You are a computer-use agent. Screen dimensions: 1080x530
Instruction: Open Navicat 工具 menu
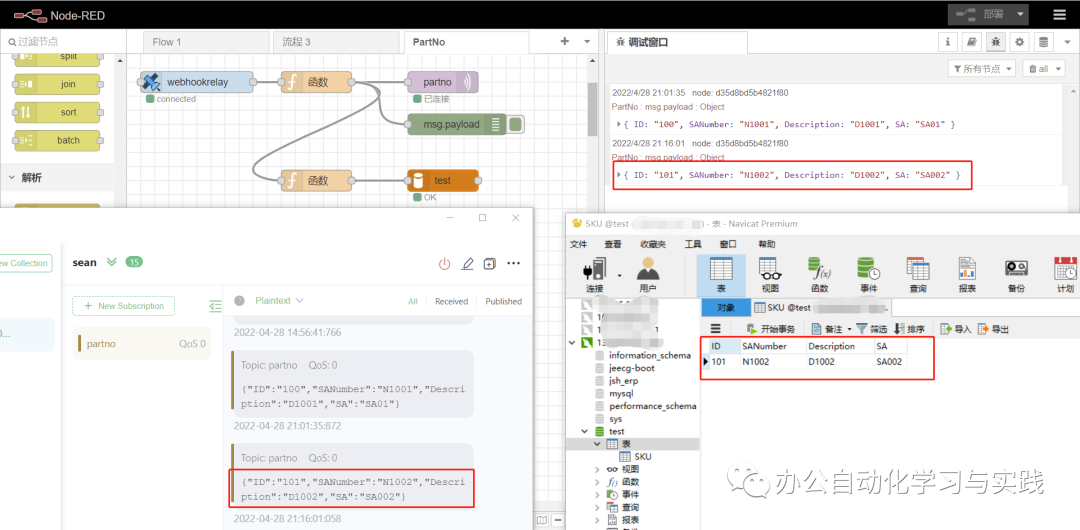point(692,244)
